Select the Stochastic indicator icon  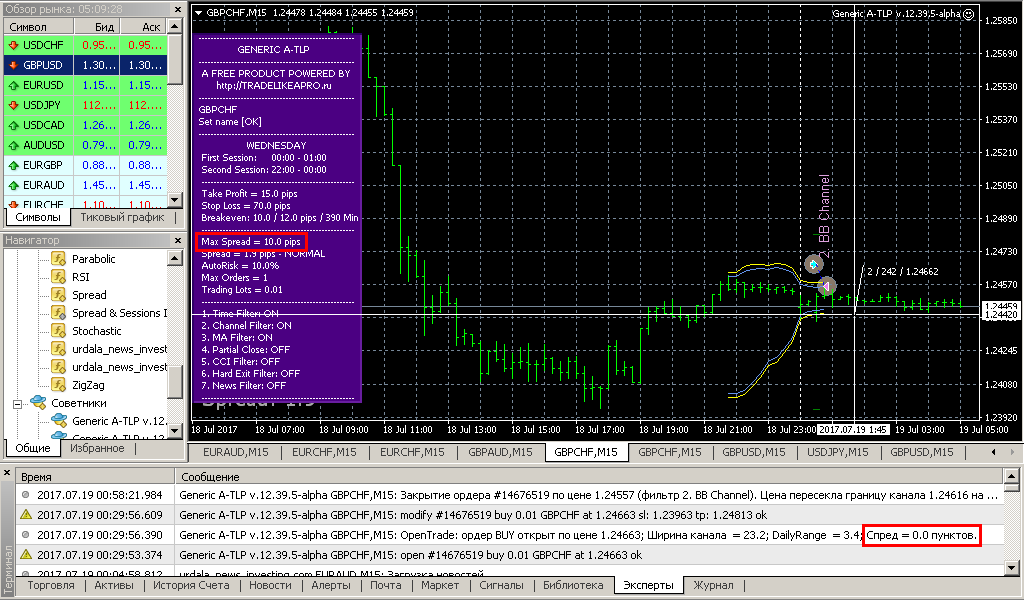59,331
